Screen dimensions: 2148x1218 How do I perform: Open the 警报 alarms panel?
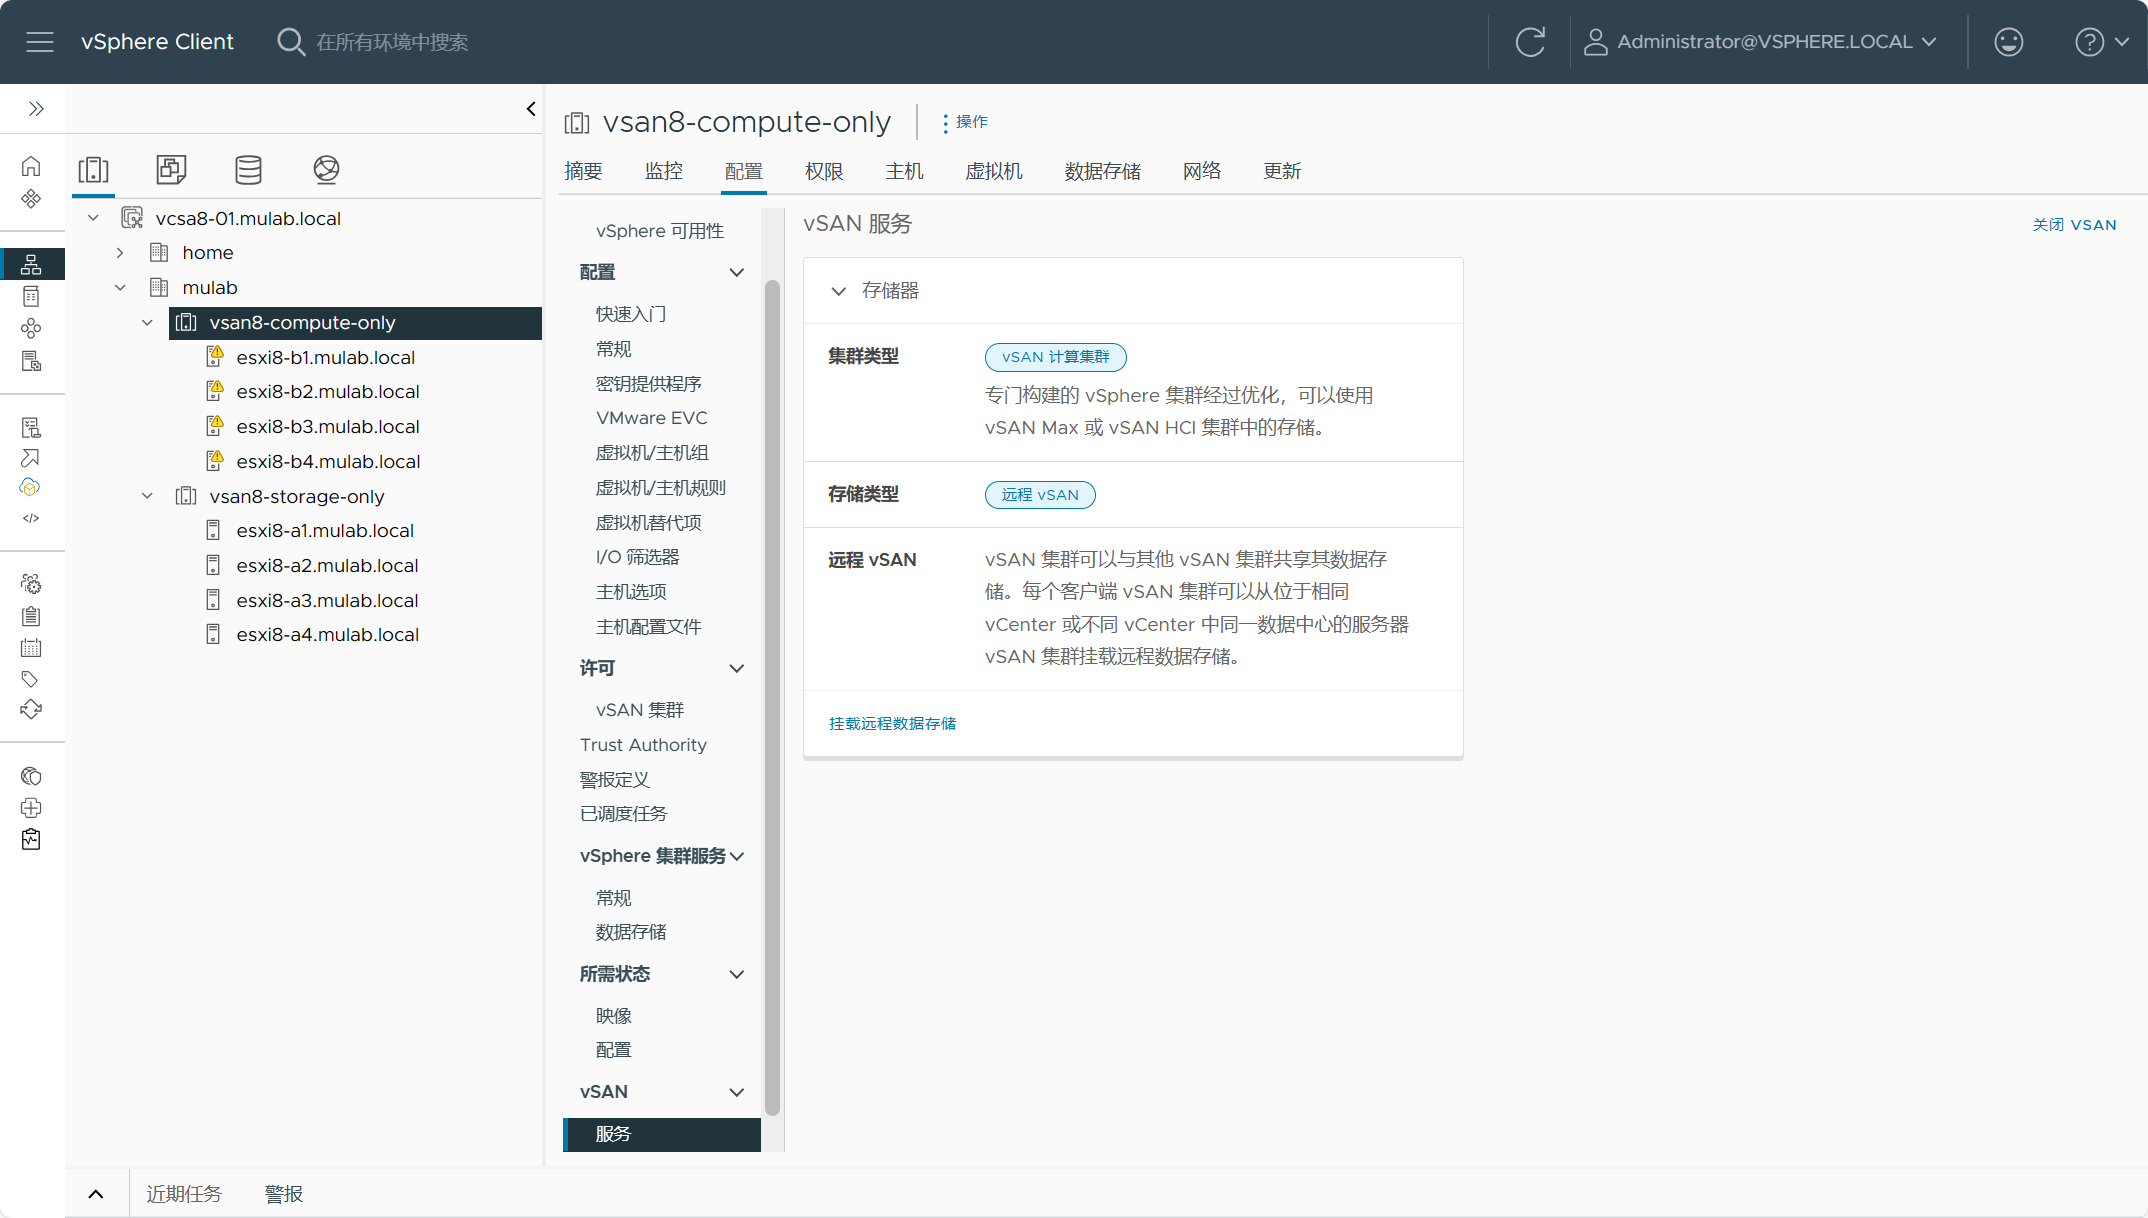pos(284,1194)
